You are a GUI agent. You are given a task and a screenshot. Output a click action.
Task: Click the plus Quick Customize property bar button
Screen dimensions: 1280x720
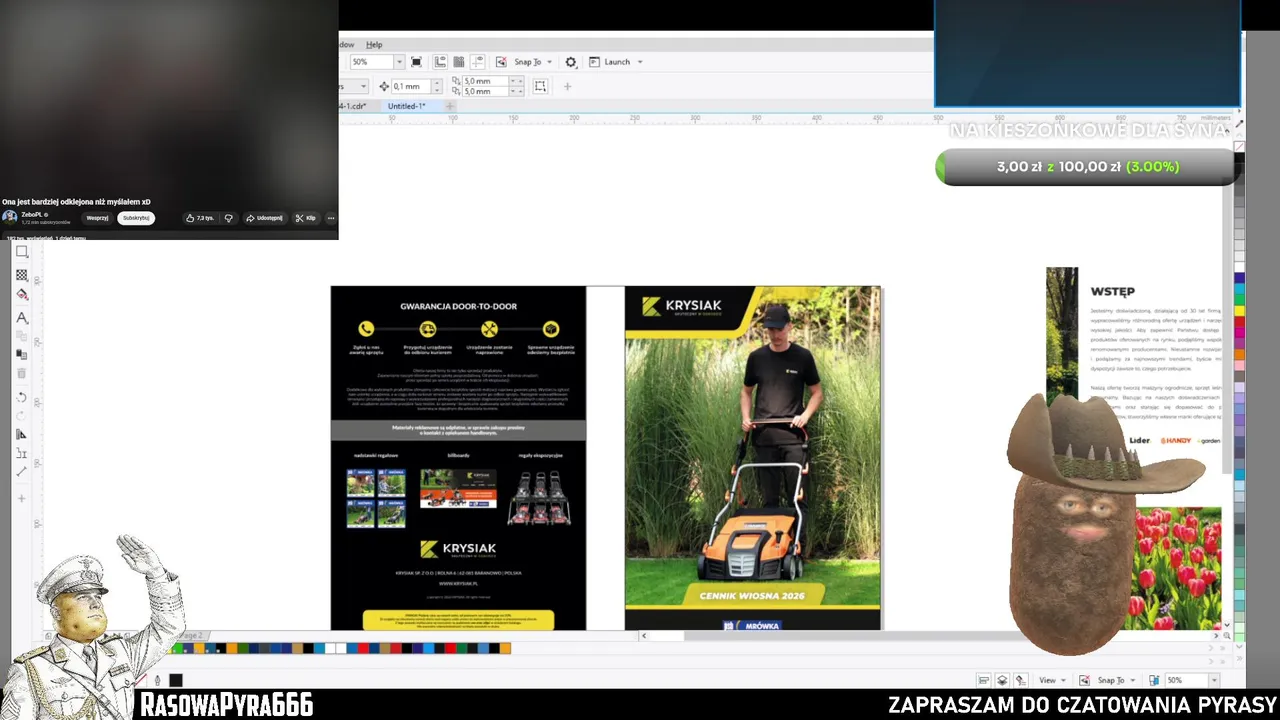pos(567,86)
